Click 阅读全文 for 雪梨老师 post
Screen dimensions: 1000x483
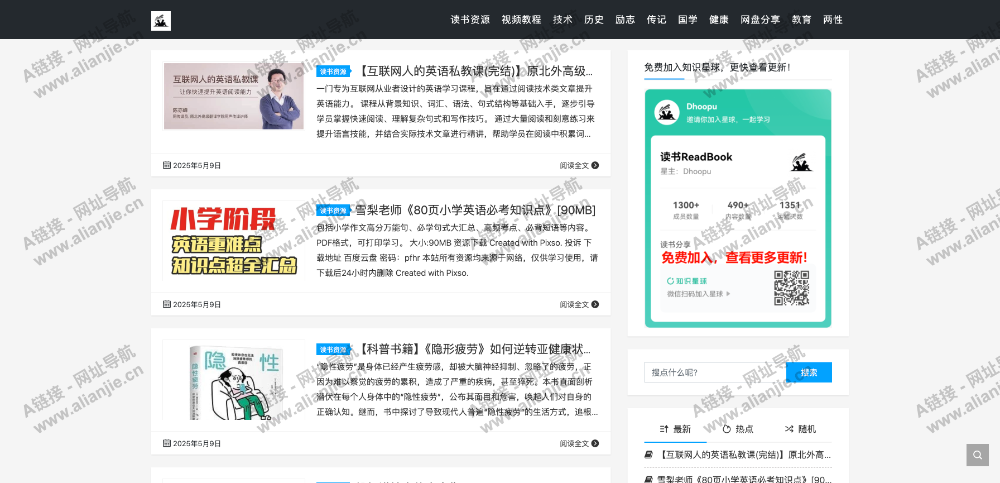pos(579,304)
